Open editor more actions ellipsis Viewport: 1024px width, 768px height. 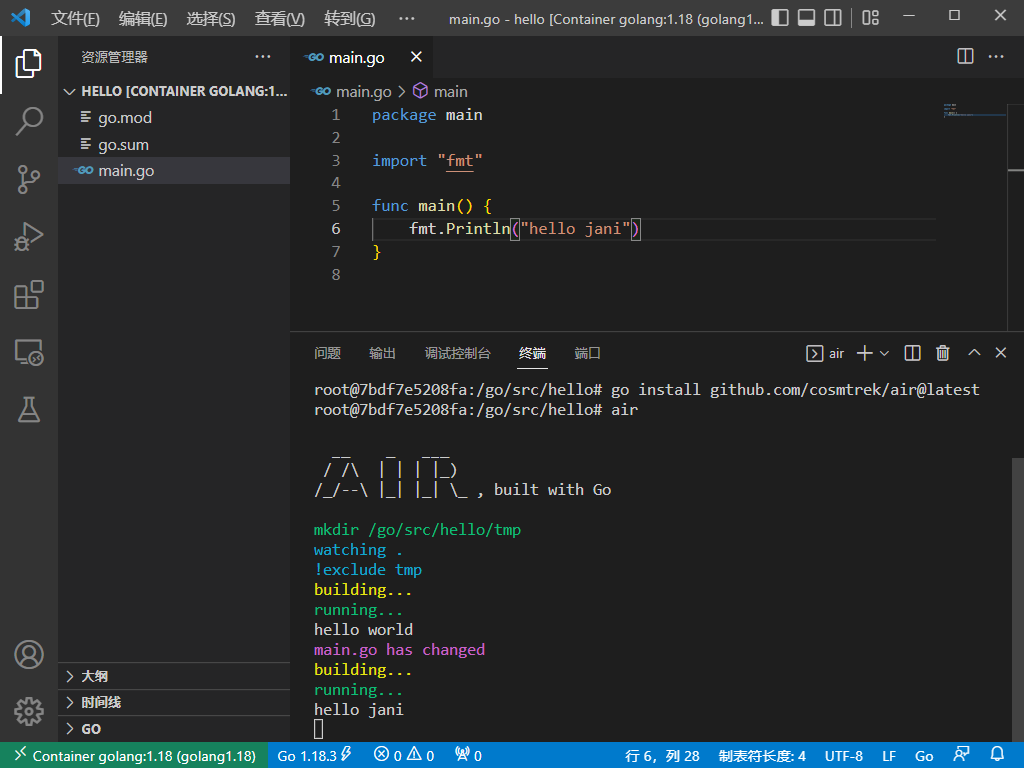point(996,57)
